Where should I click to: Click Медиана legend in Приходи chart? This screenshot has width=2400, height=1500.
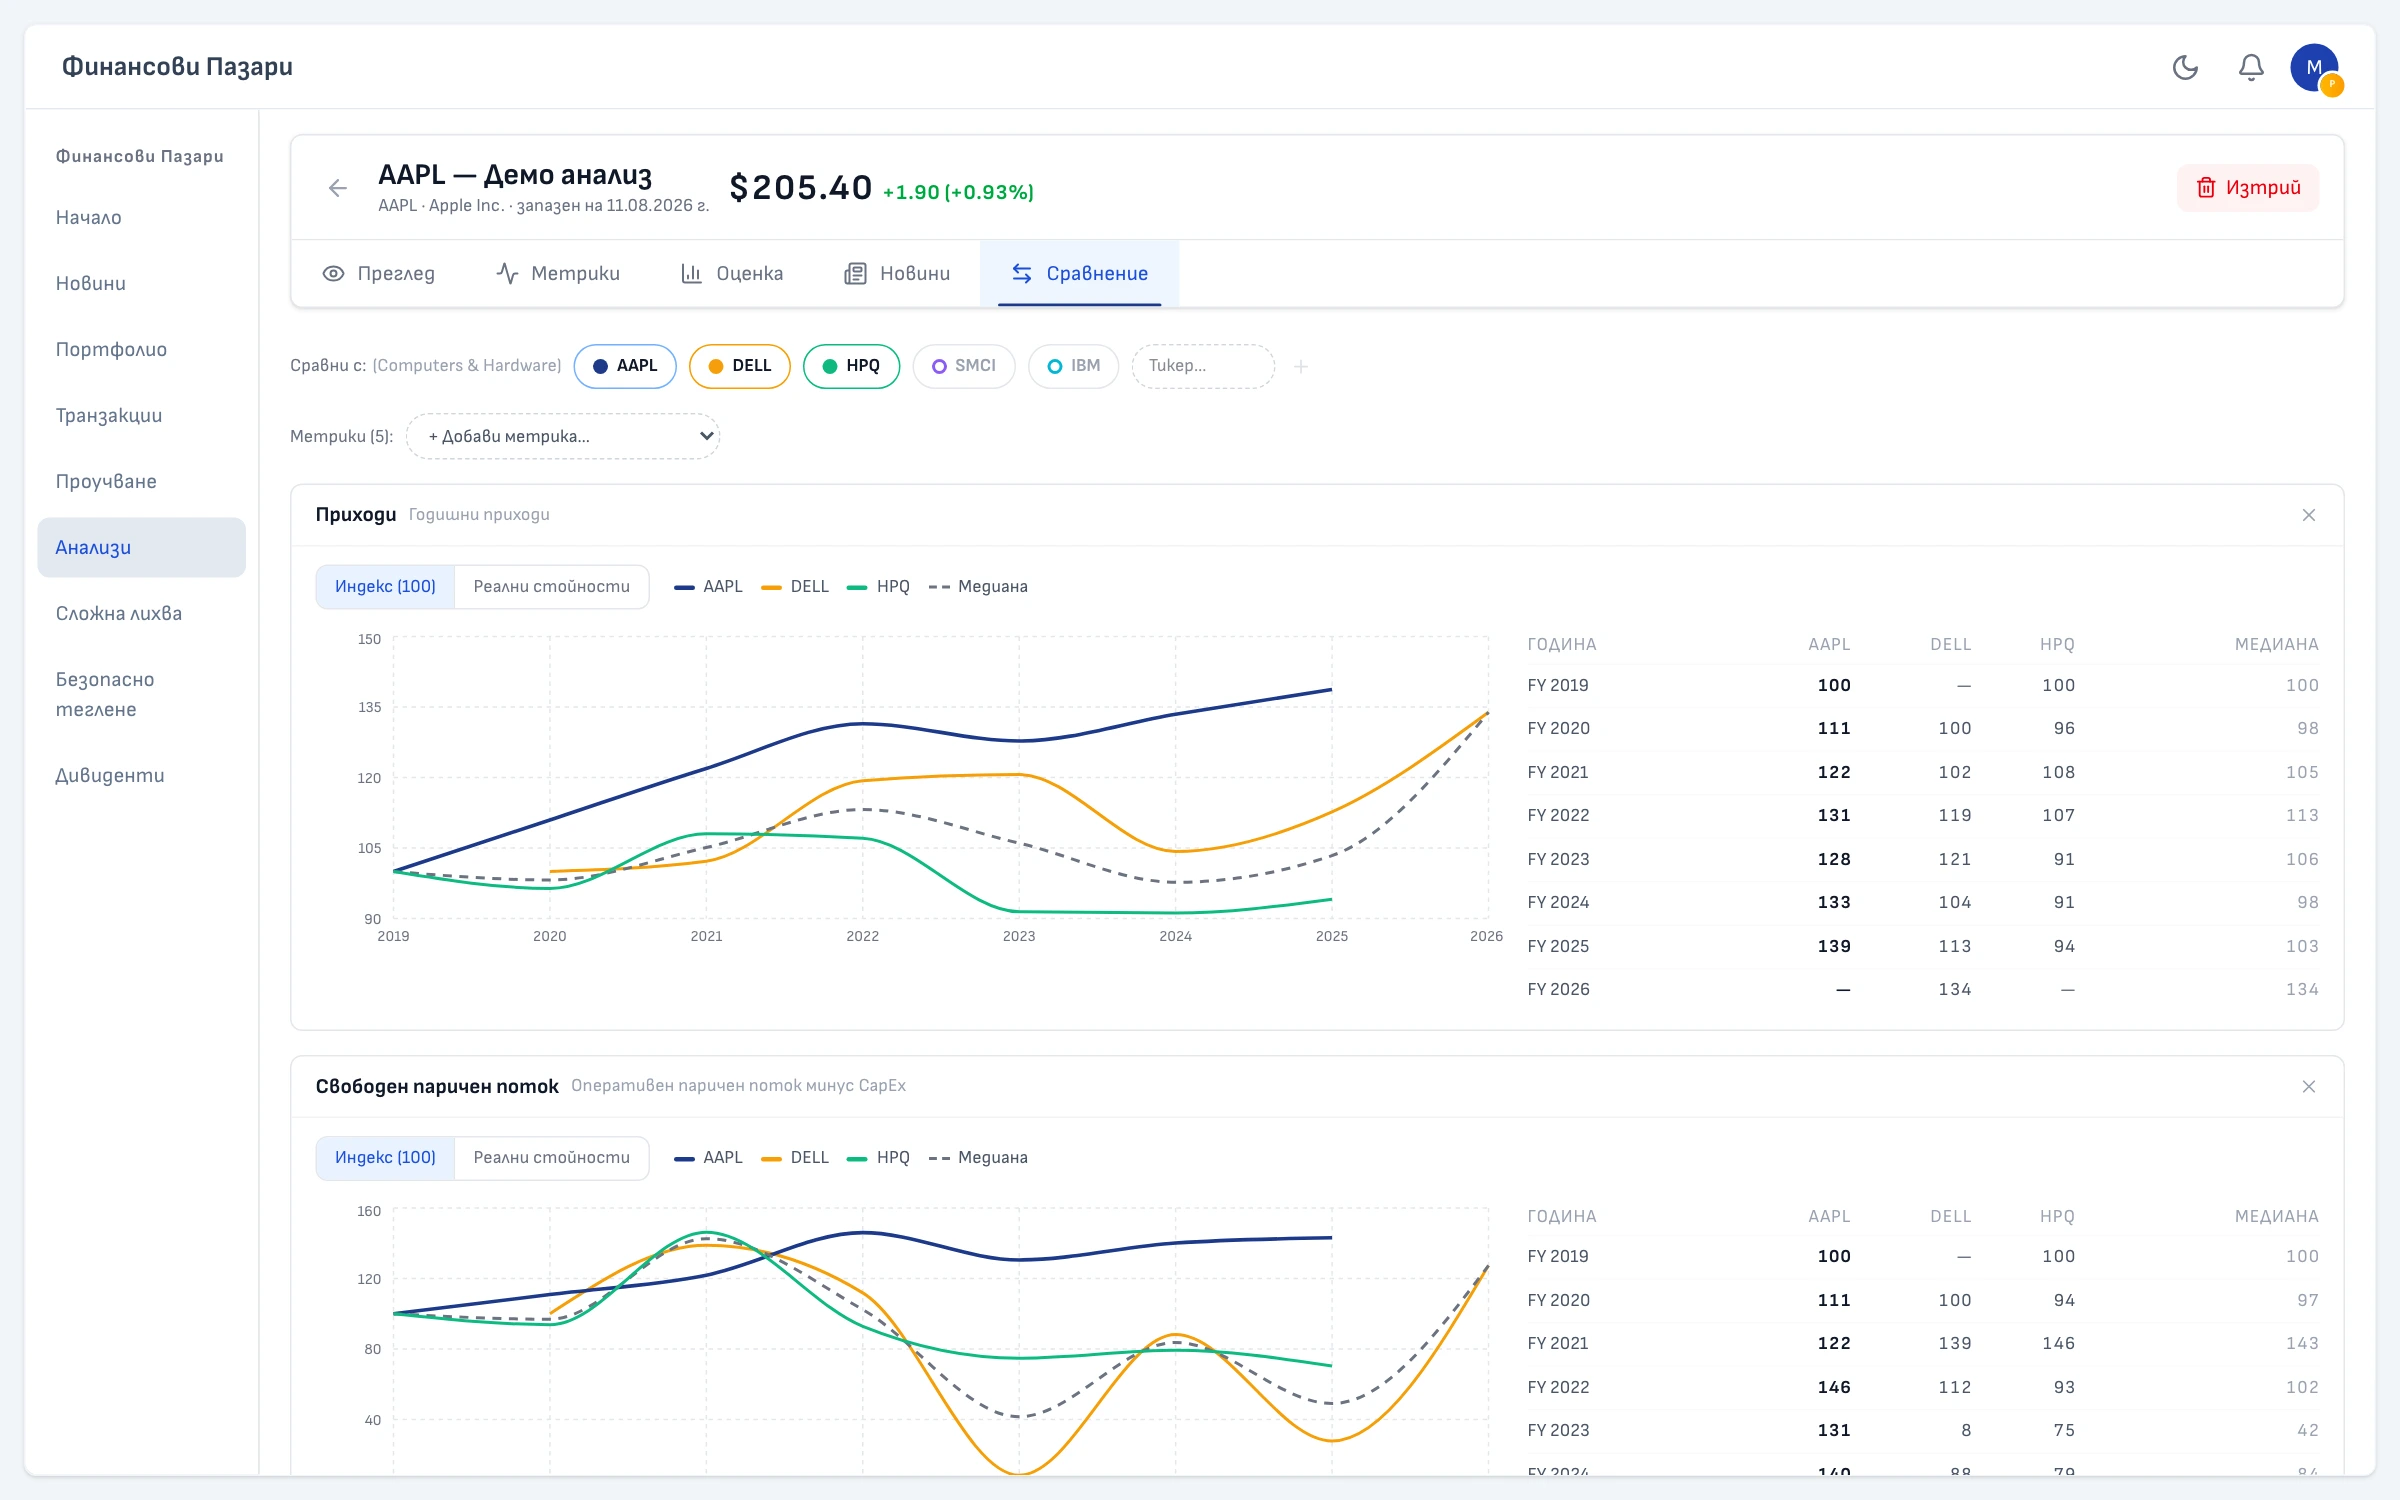978,587
